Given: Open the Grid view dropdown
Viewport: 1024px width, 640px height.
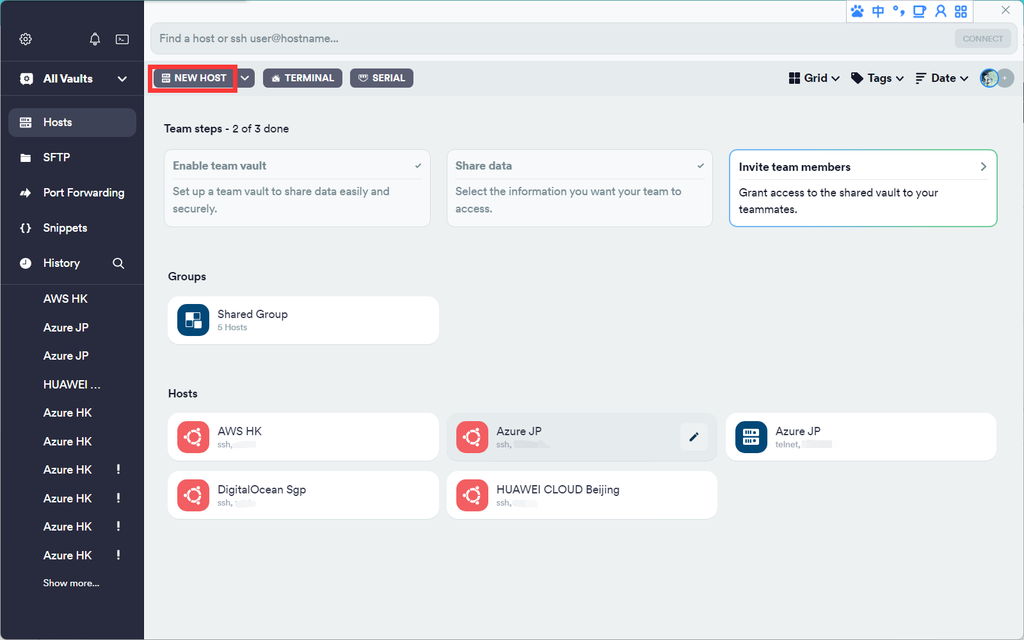Looking at the screenshot, I should coord(814,78).
